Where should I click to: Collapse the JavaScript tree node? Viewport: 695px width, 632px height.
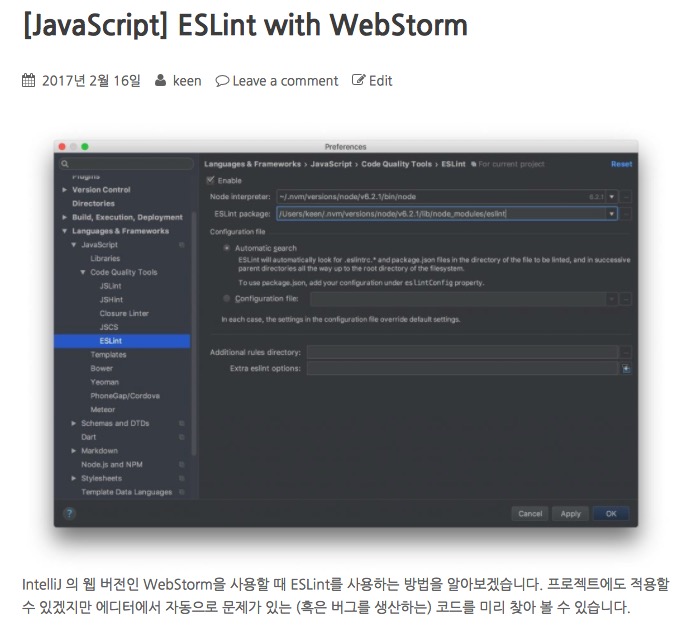coord(74,245)
